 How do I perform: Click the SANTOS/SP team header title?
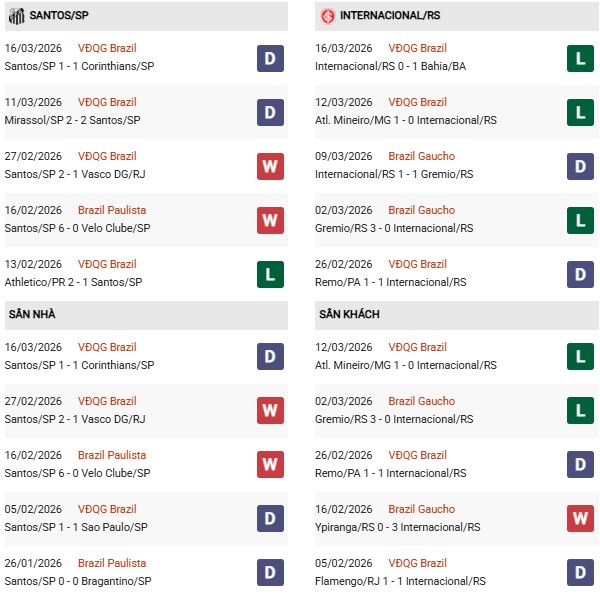[56, 16]
